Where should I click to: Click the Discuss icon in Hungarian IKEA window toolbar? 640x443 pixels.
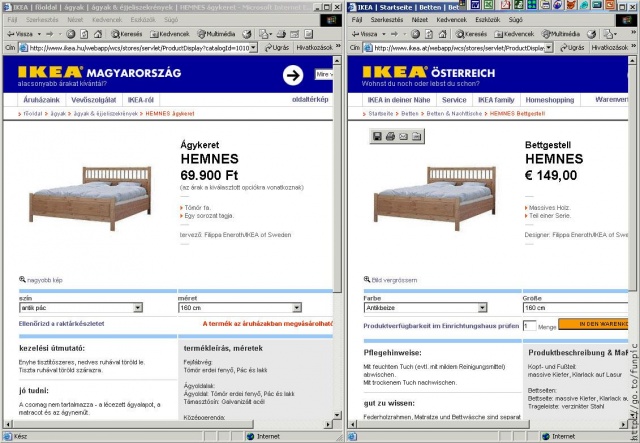(309, 34)
